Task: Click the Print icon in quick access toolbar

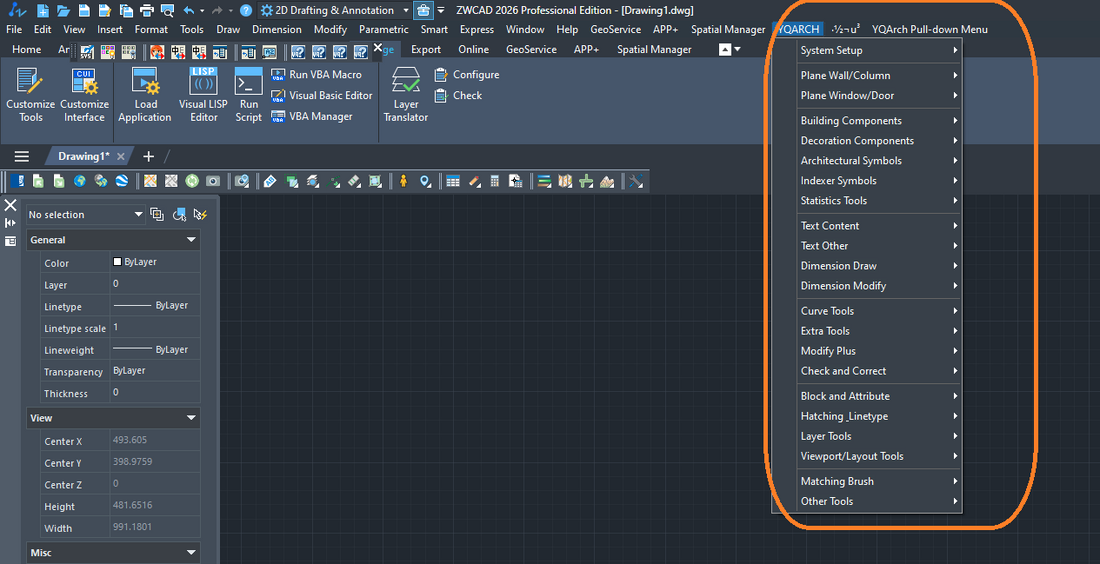Action: pos(146,10)
